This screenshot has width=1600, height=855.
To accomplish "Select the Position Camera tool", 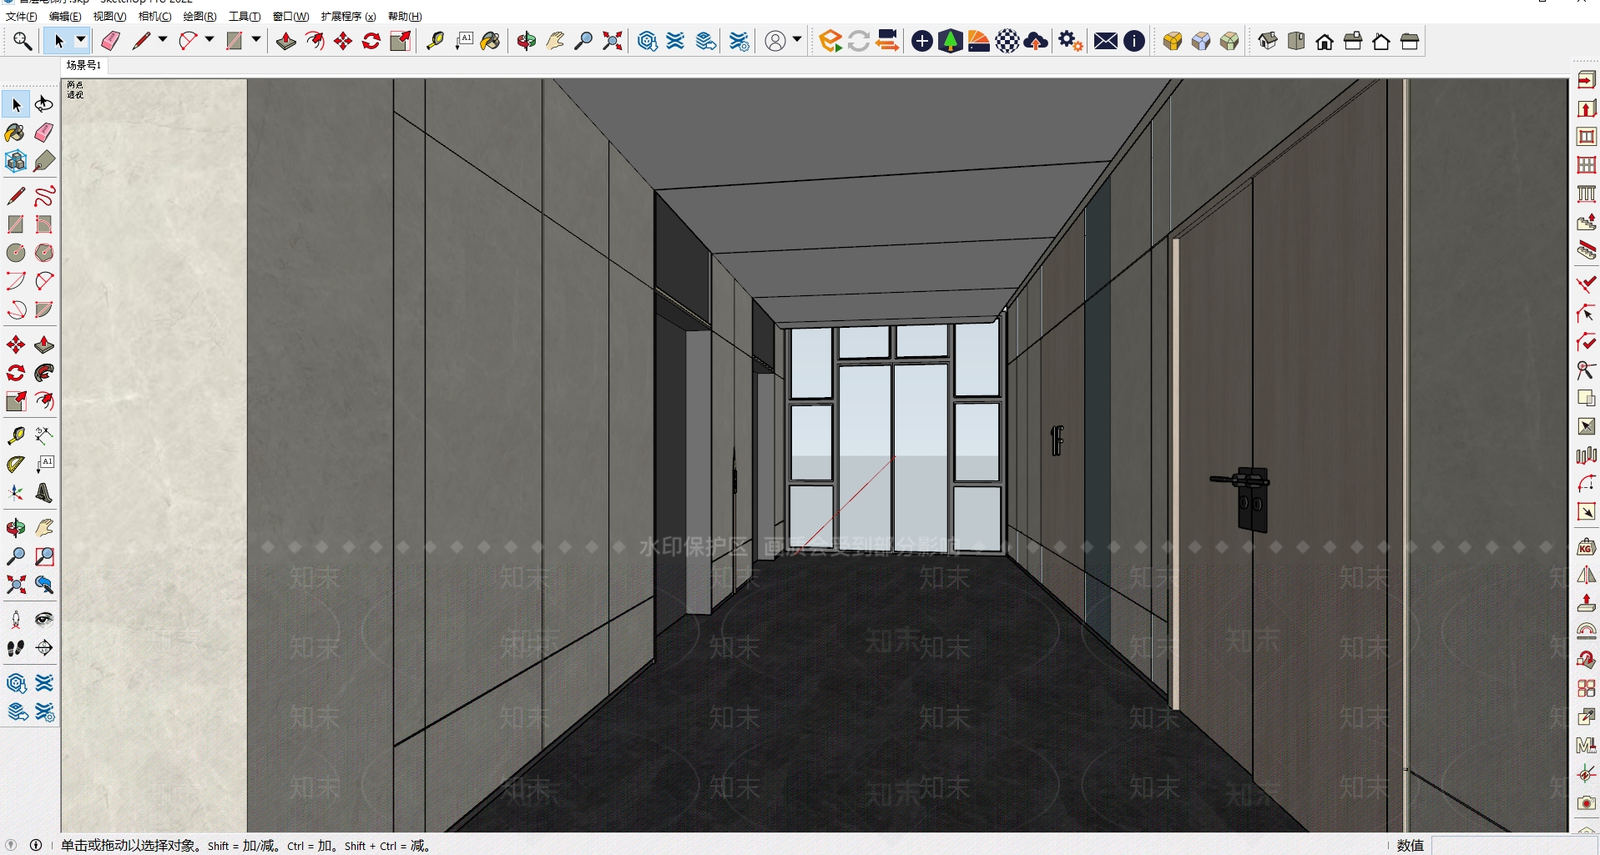I will tap(15, 620).
